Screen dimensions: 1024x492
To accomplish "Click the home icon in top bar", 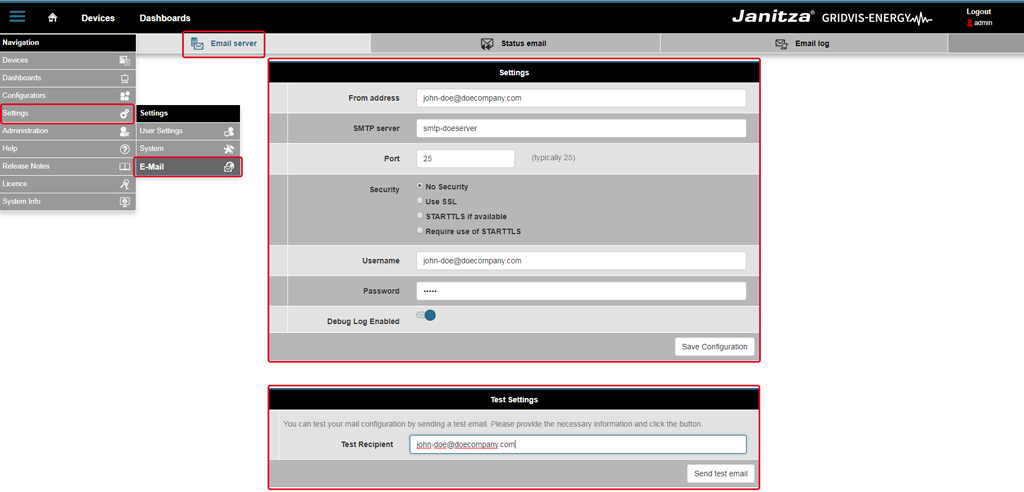I will pos(53,18).
